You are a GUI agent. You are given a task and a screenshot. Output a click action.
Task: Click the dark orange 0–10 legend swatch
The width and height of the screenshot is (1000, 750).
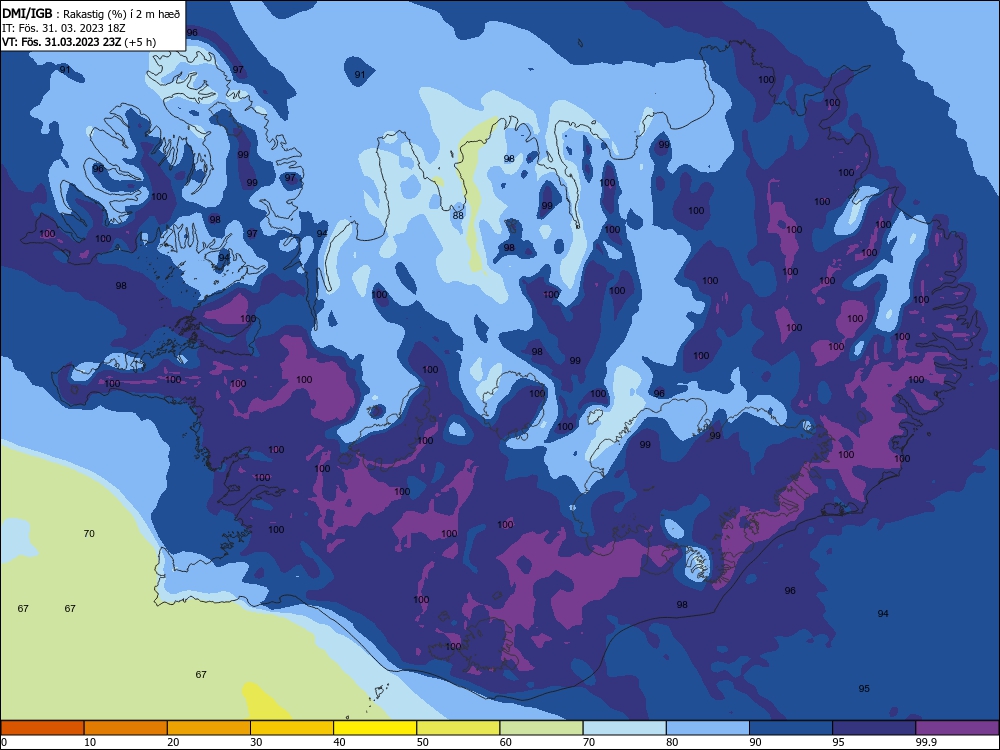click(x=42, y=728)
